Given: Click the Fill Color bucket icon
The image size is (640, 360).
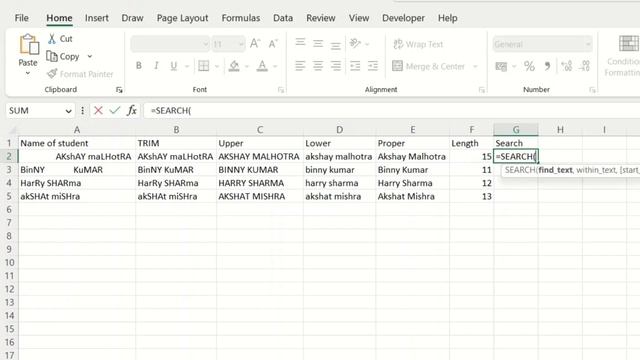Looking at the screenshot, I should [234, 66].
